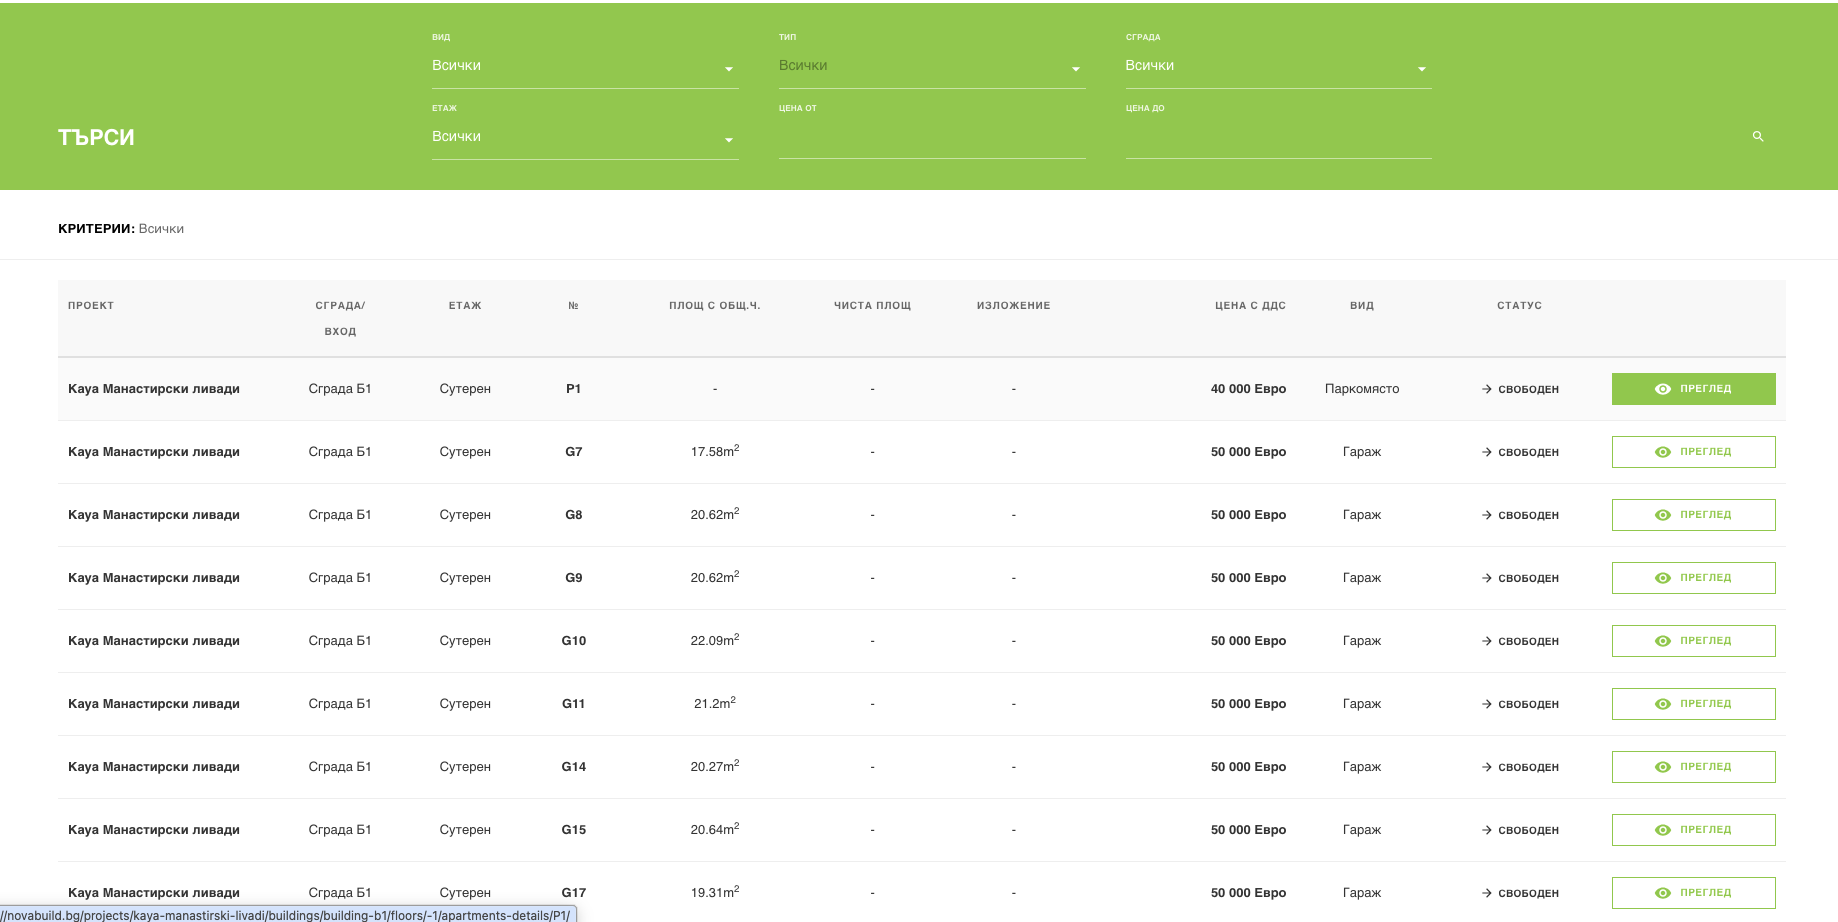Click eye icon in G14 row

(1662, 767)
